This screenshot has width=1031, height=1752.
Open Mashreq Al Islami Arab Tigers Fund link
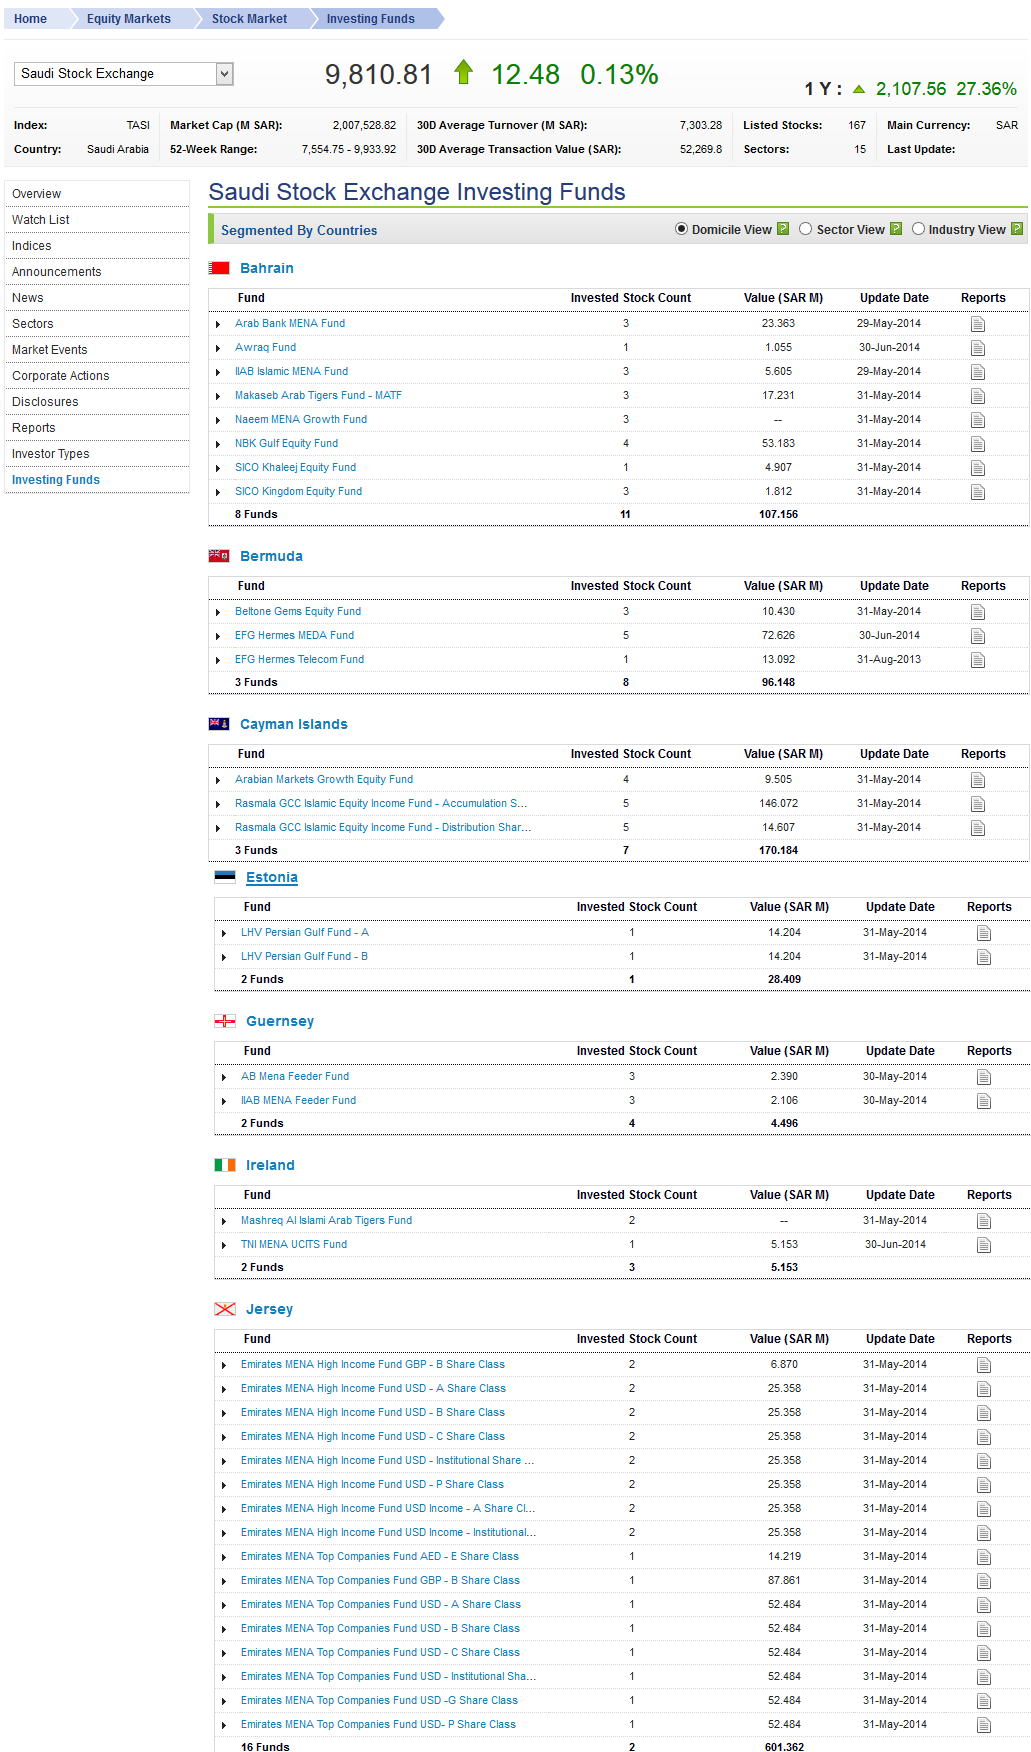[326, 1221]
